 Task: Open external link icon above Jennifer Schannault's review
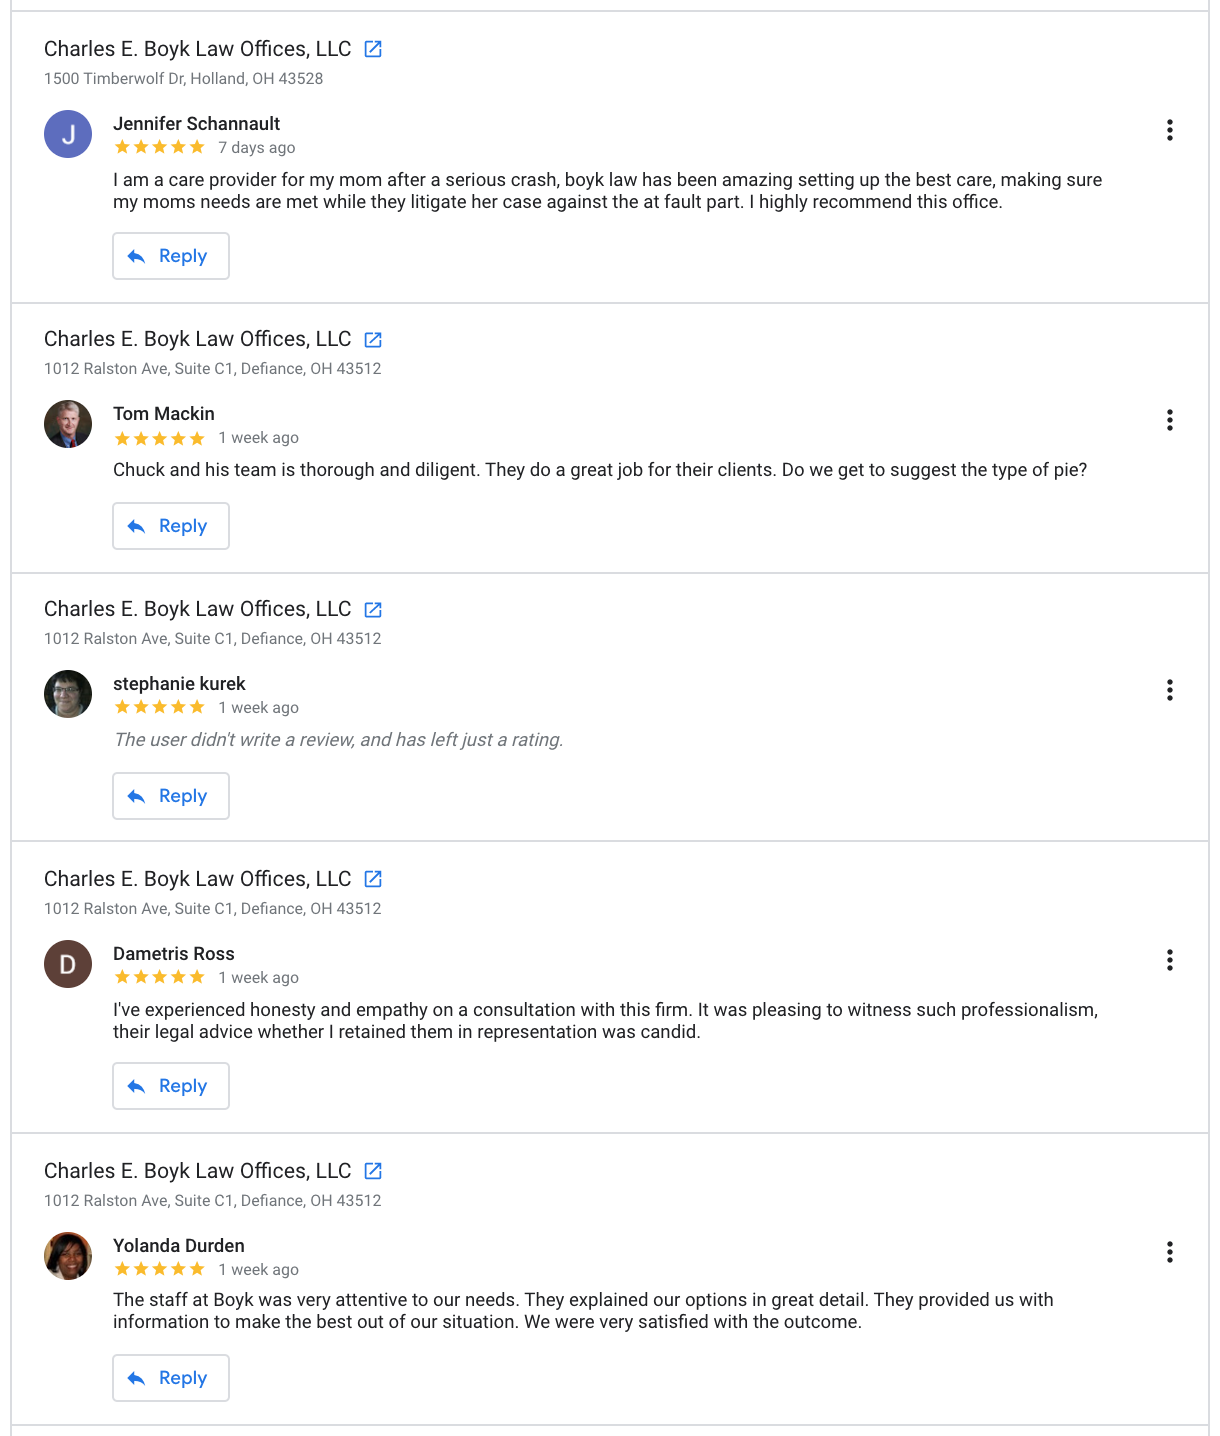(x=373, y=49)
